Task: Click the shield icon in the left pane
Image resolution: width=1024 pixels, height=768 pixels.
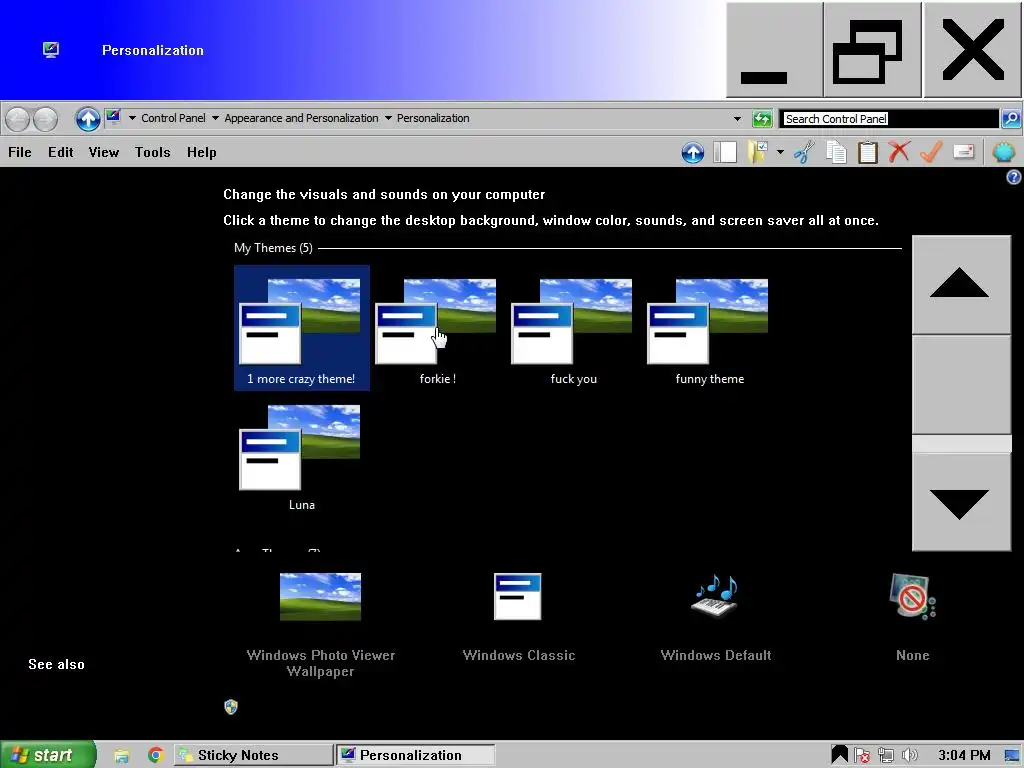Action: 231,707
